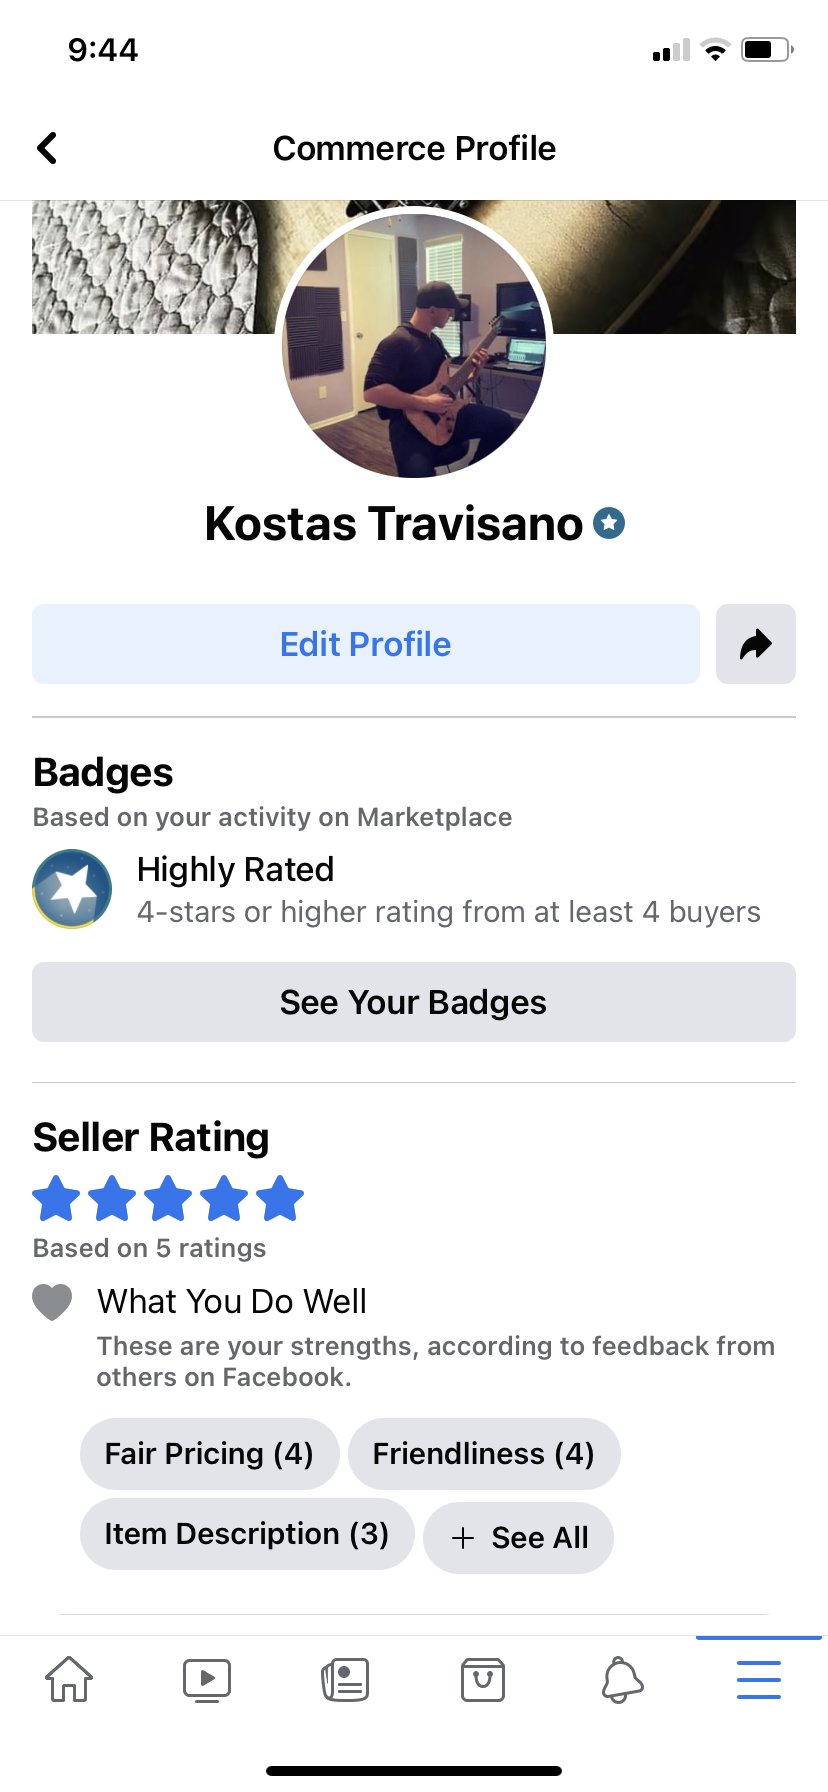The height and width of the screenshot is (1792, 828).
Task: Open the Watch video tab icon
Action: (207, 1679)
